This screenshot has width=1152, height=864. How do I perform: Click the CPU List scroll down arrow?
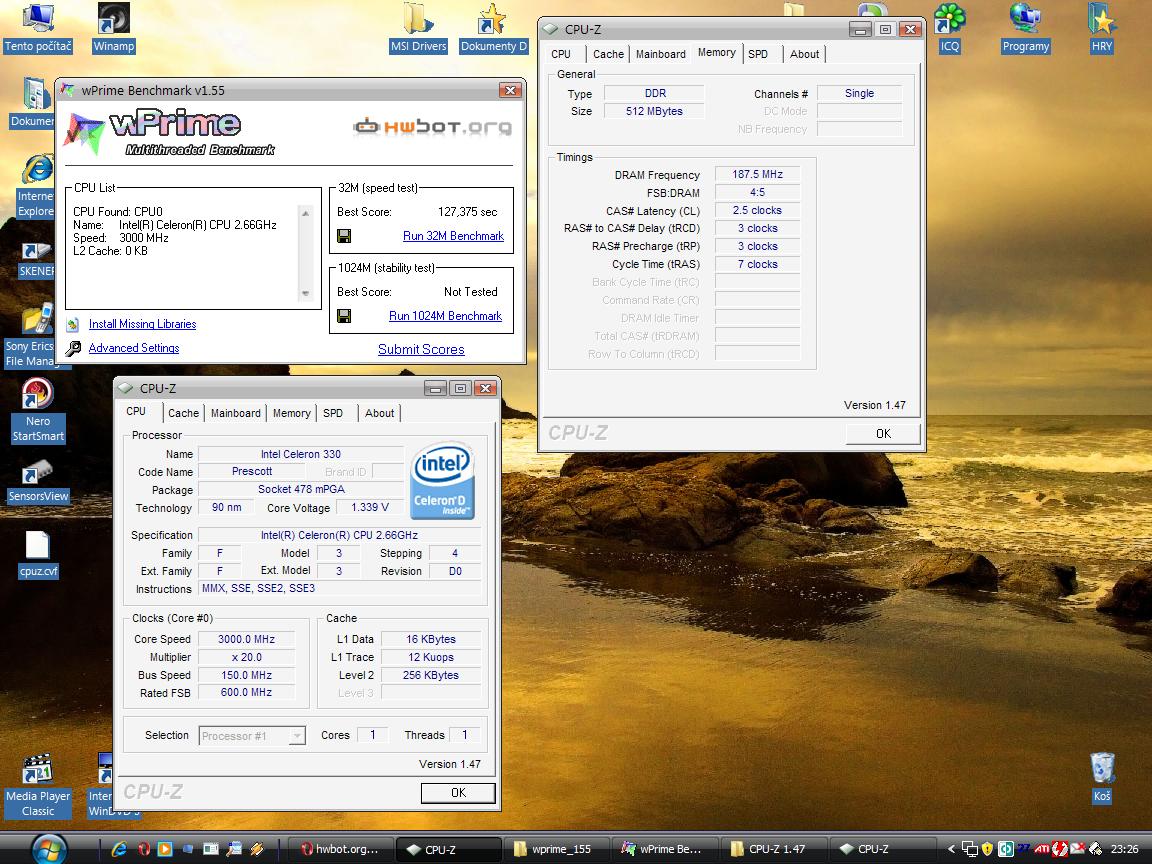[x=306, y=294]
